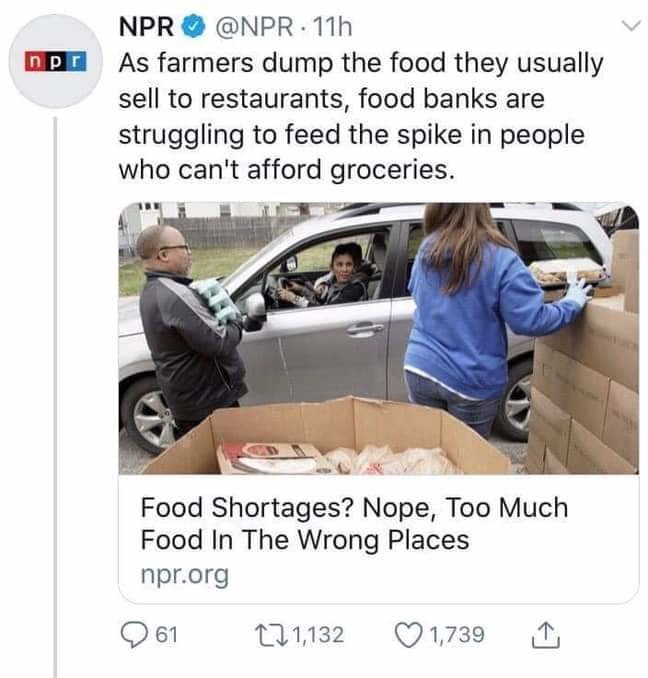
Task: Click the like count 1,739
Action: pyautogui.click(x=457, y=635)
